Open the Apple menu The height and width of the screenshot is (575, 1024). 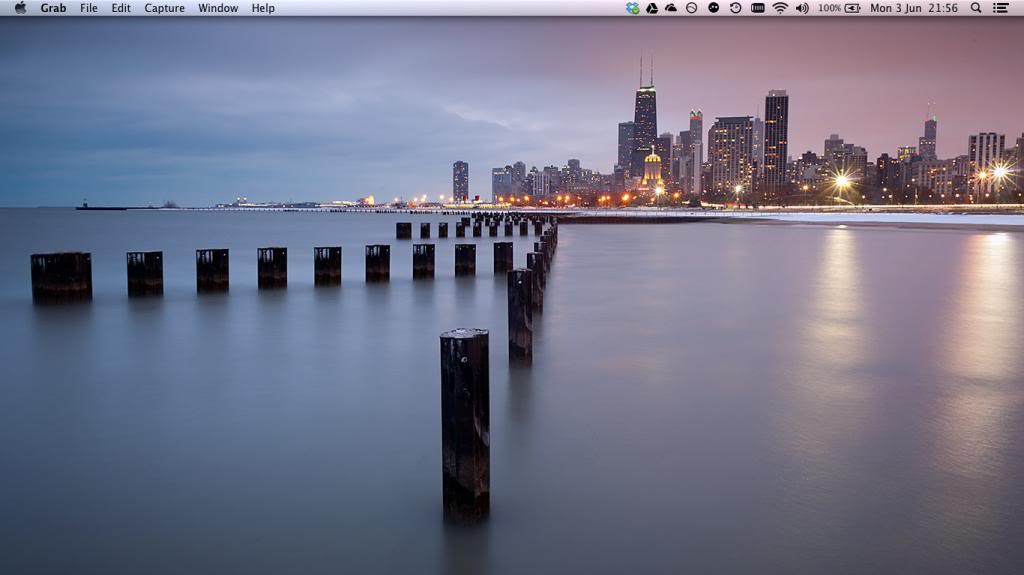point(20,8)
